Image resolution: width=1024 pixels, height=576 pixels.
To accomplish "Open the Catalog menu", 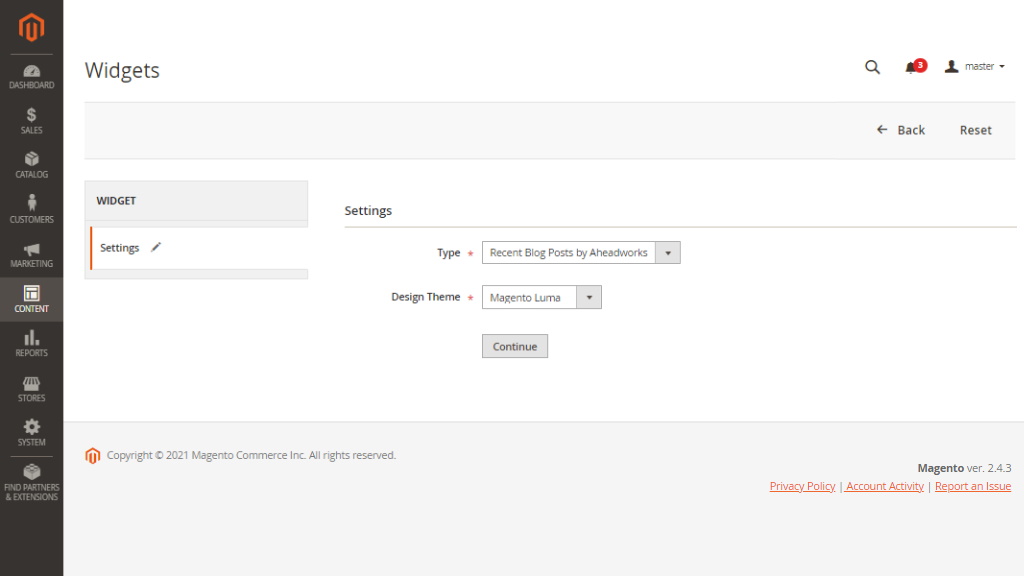I will [31, 166].
